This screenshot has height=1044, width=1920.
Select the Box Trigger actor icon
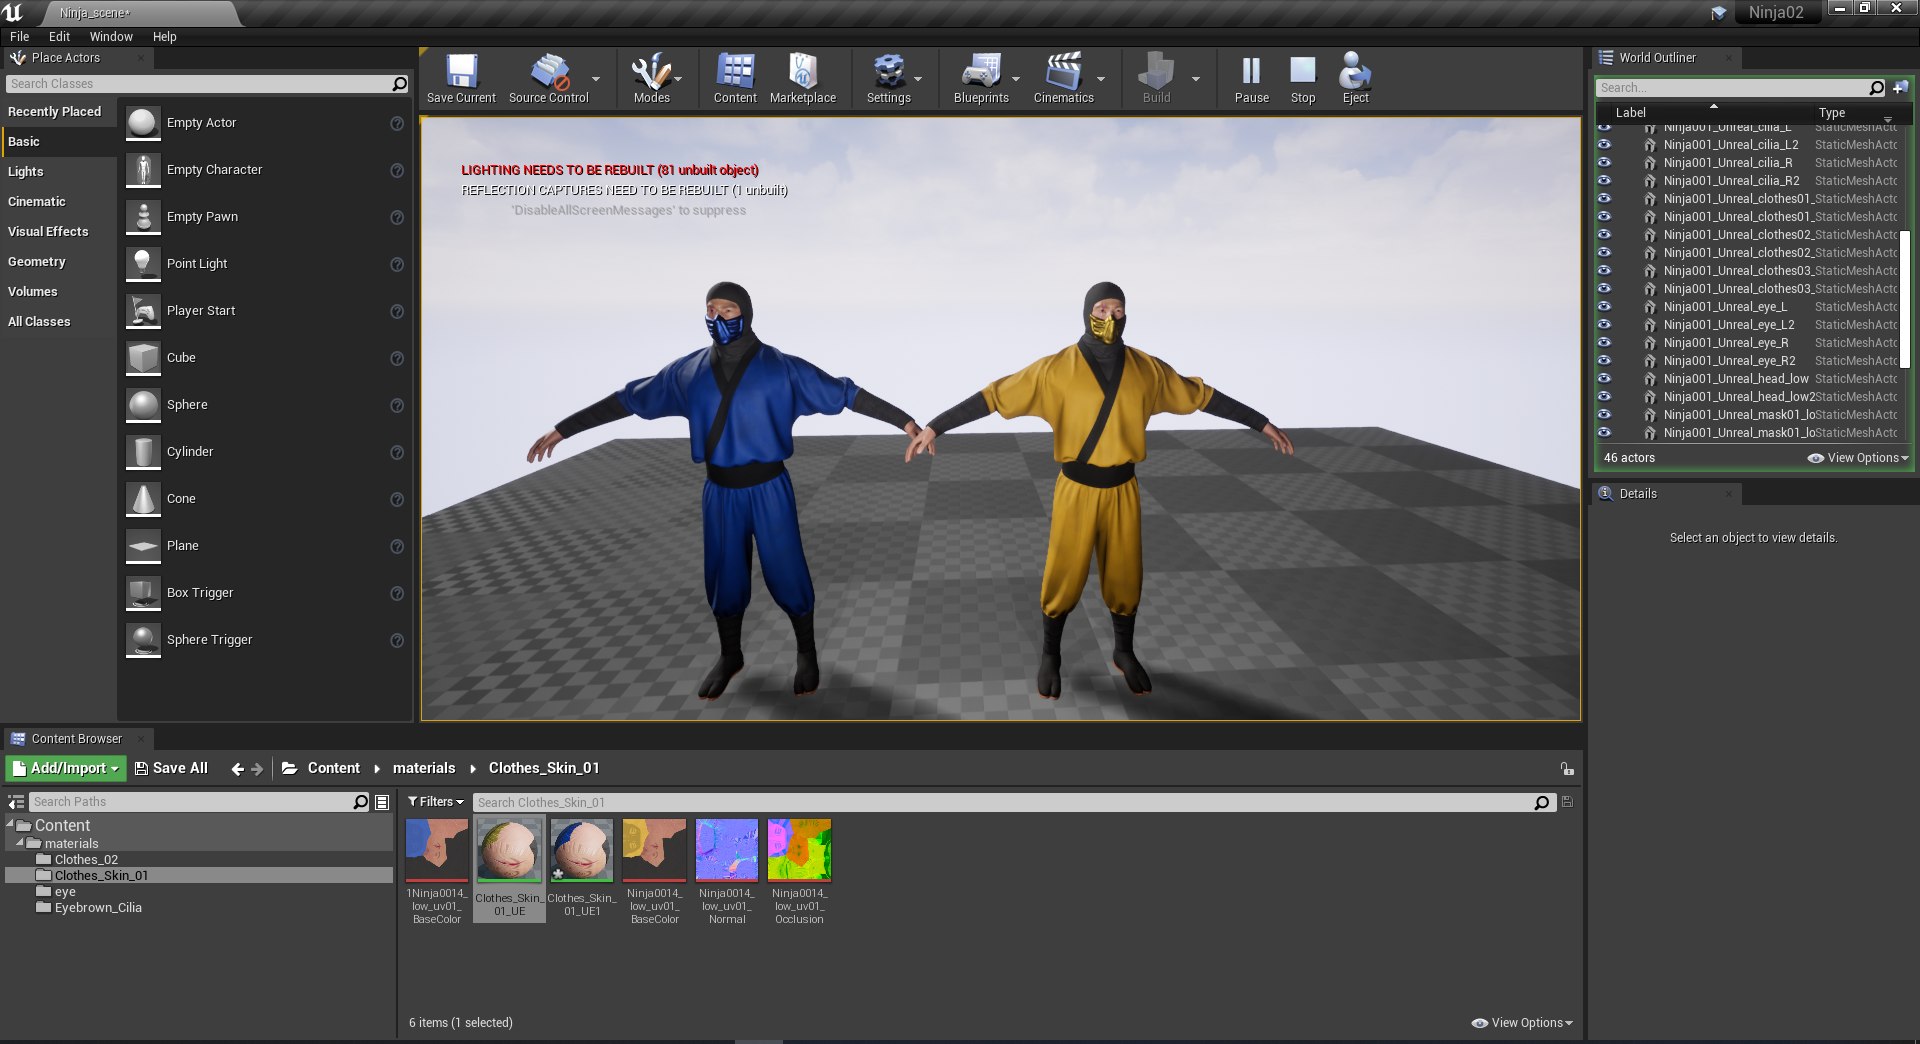[143, 593]
